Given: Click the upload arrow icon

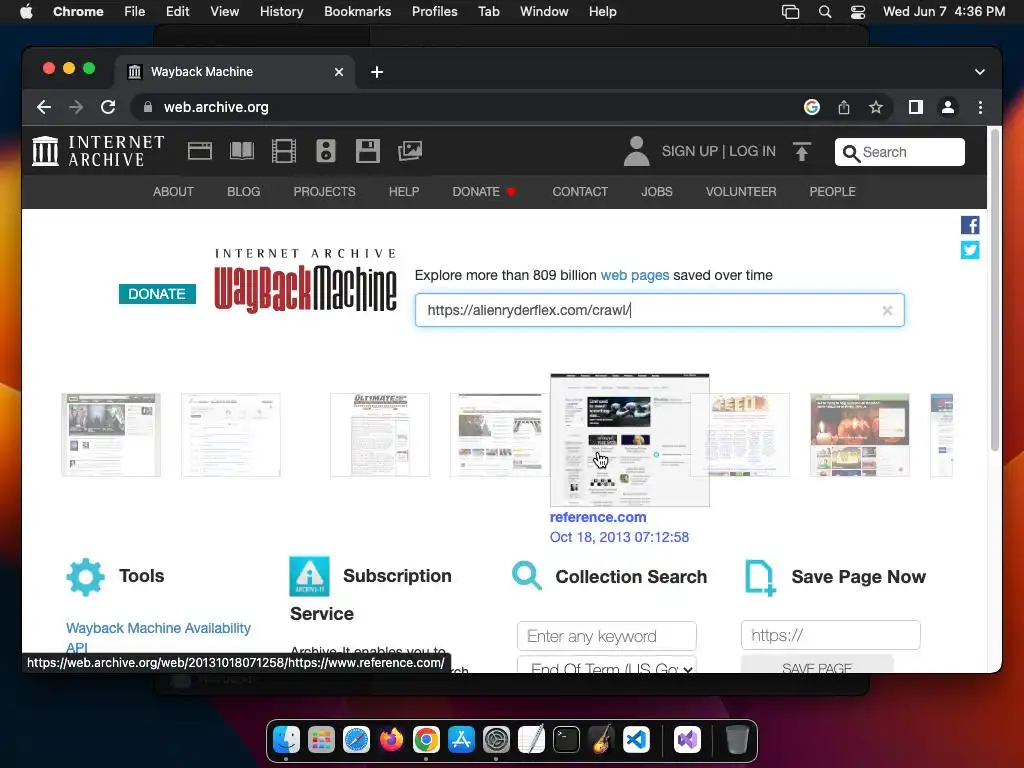Looking at the screenshot, I should 802,152.
